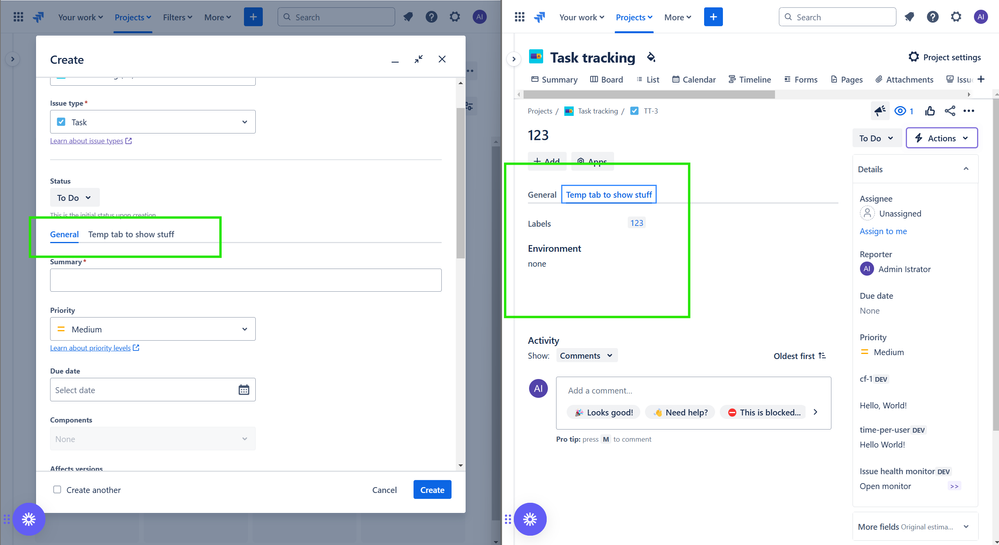This screenshot has width=999, height=545.
Task: Click Jira logo in right window
Action: point(540,17)
